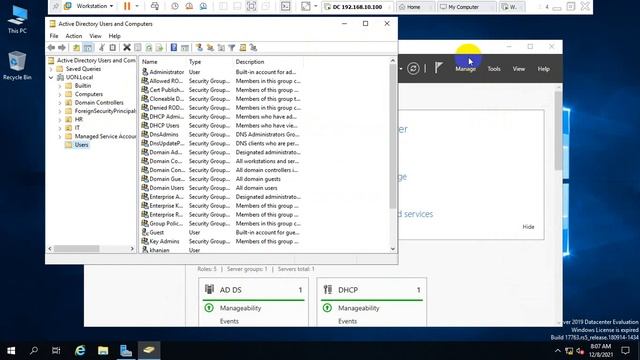Pause the virtual machine in VMware toolbar
640x360 pixels.
(127, 6)
